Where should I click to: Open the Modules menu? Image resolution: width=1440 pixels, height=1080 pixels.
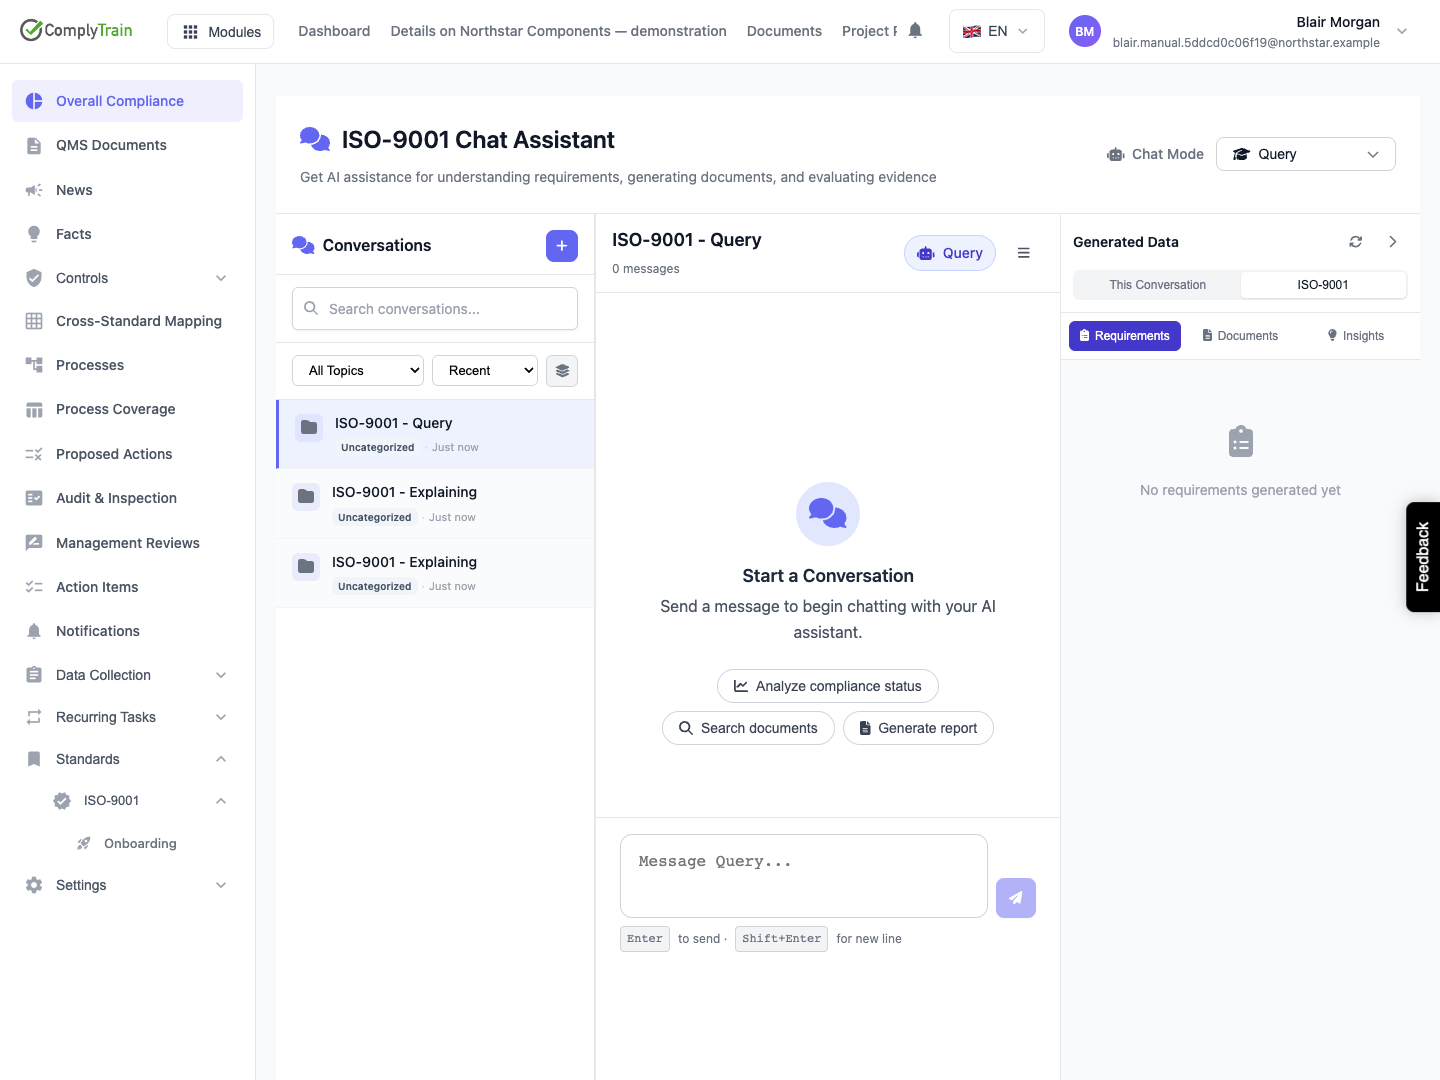click(x=221, y=31)
